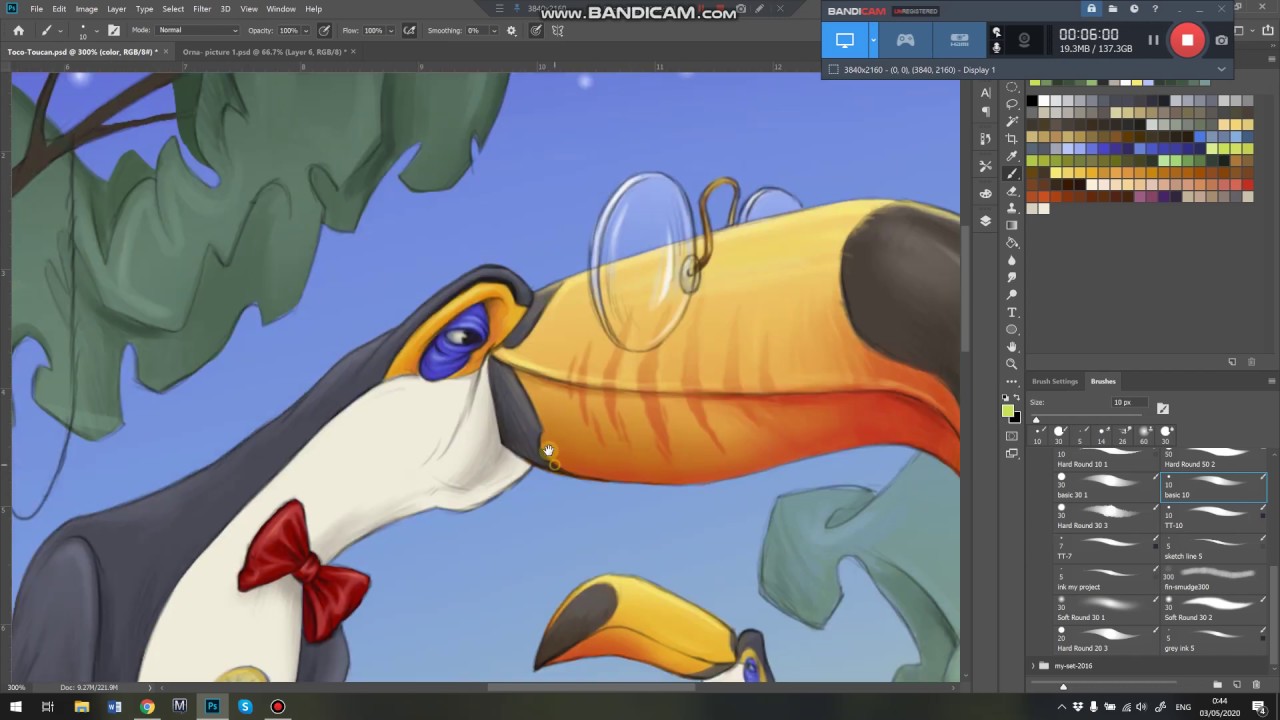Toggle symmetry paint butterfly option
Image resolution: width=1280 pixels, height=720 pixels.
[557, 31]
